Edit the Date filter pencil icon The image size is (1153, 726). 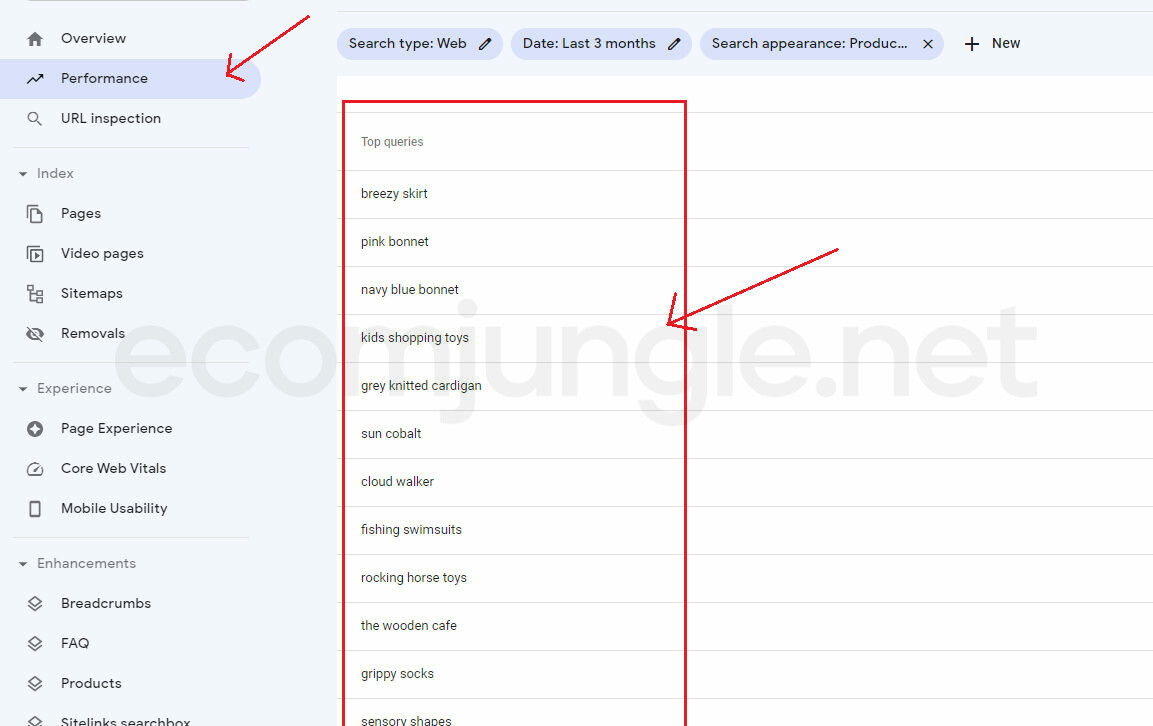coord(674,44)
